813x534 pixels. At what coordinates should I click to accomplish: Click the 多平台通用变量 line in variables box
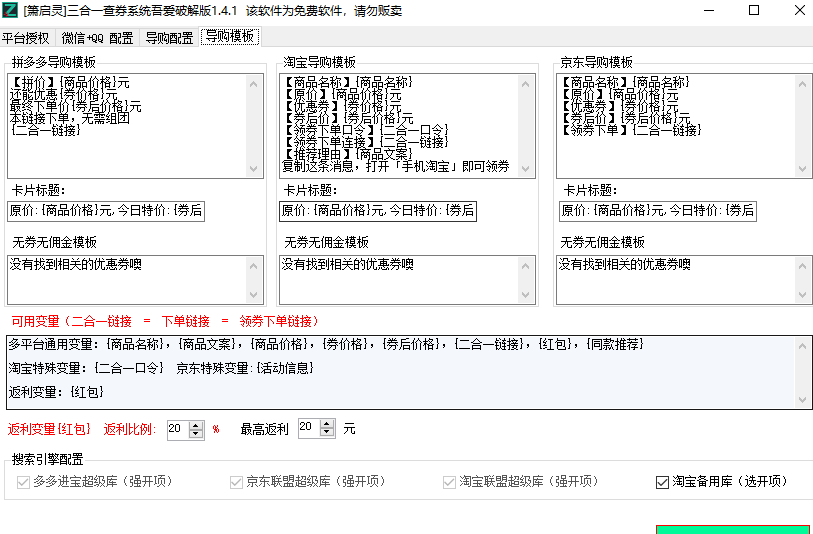[x=326, y=344]
